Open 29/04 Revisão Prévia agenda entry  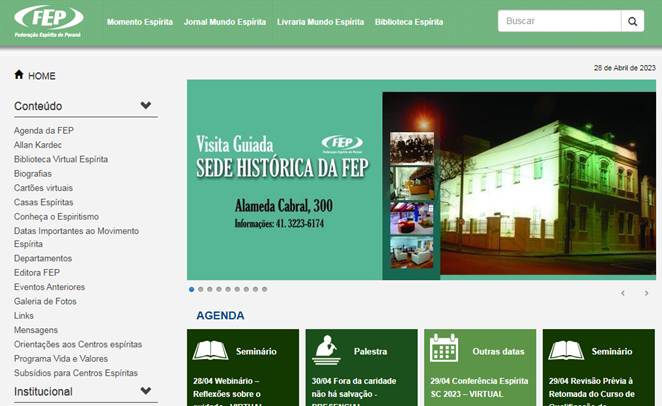pyautogui.click(x=591, y=392)
